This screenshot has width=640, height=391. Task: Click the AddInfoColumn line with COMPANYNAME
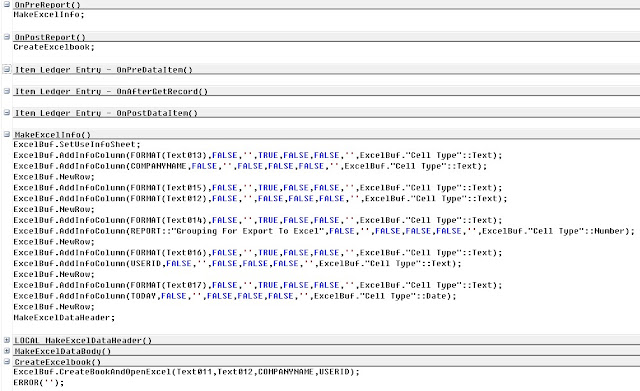point(250,166)
